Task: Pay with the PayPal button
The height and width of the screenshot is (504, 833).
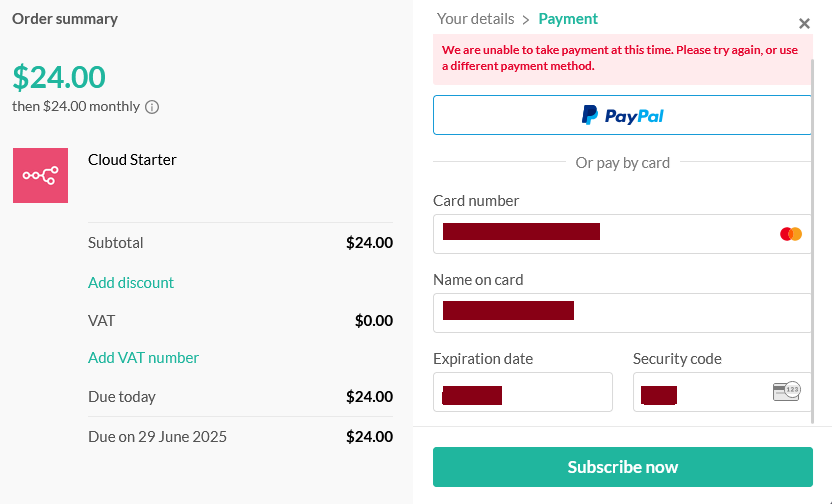Action: tap(622, 115)
